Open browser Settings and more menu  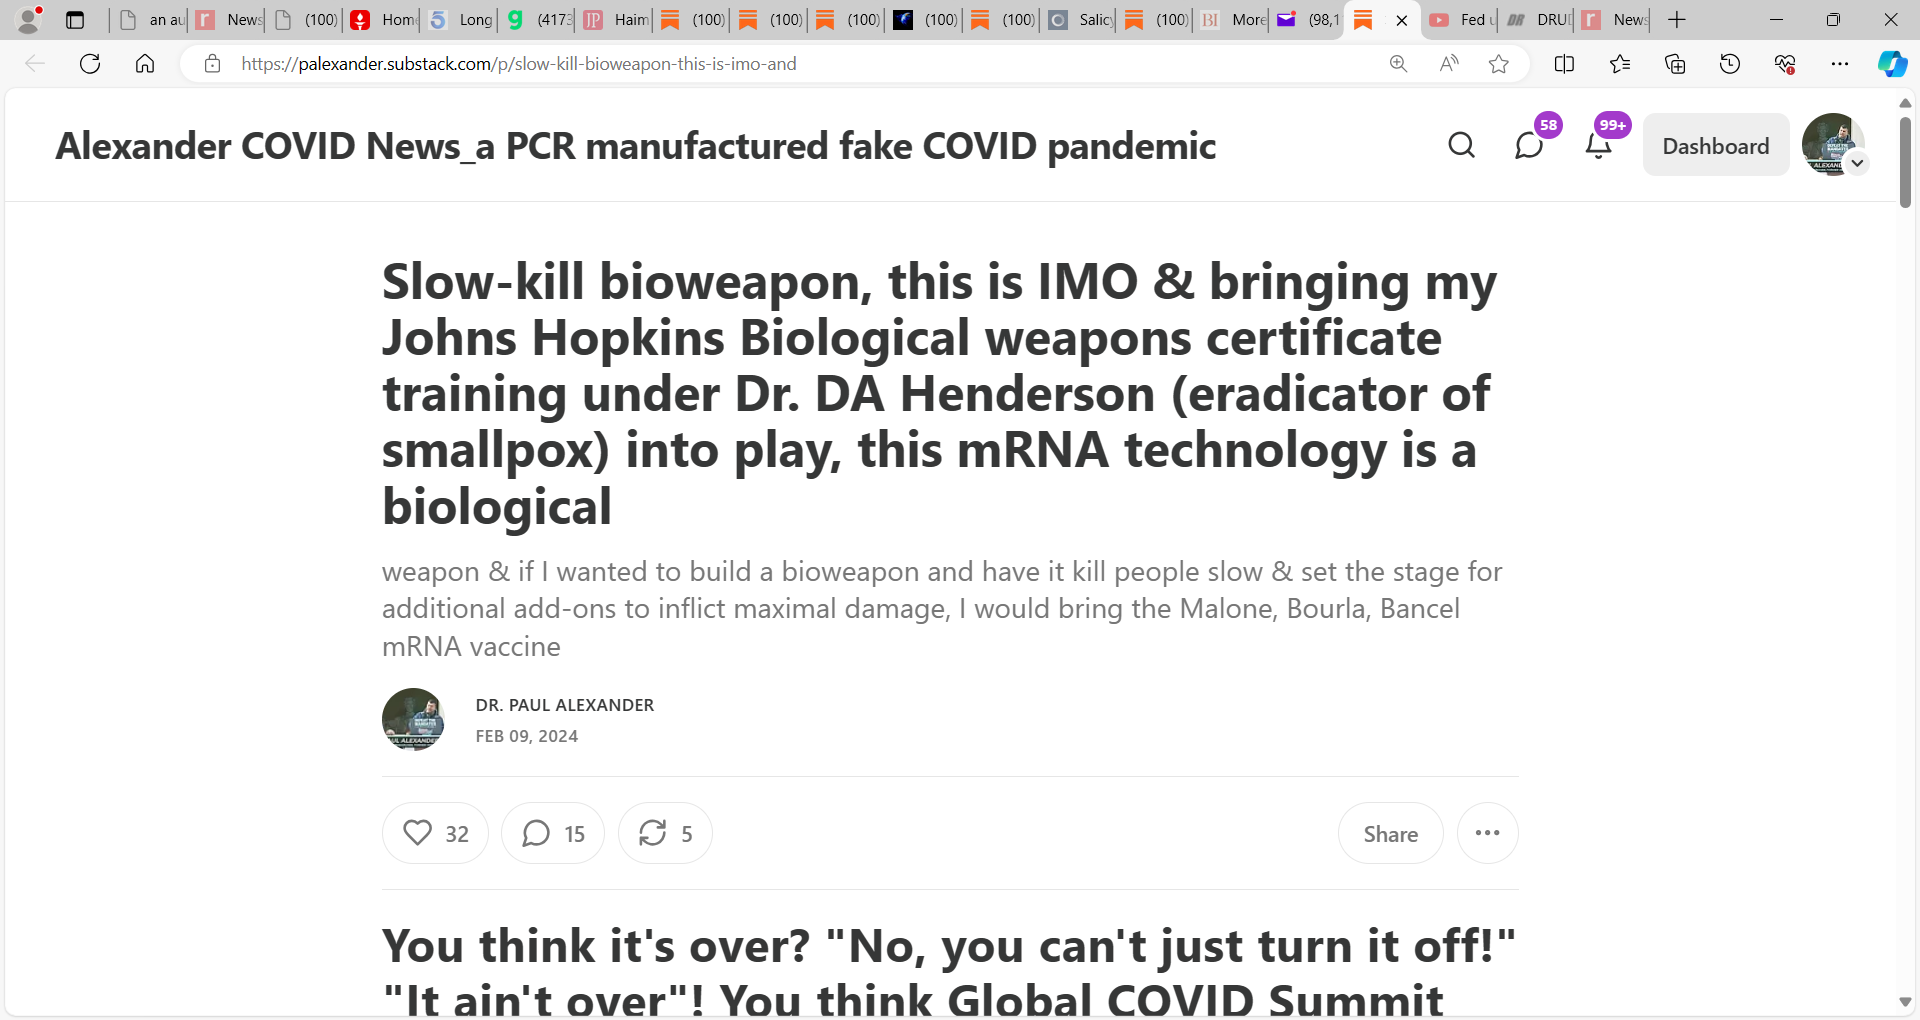pos(1842,63)
